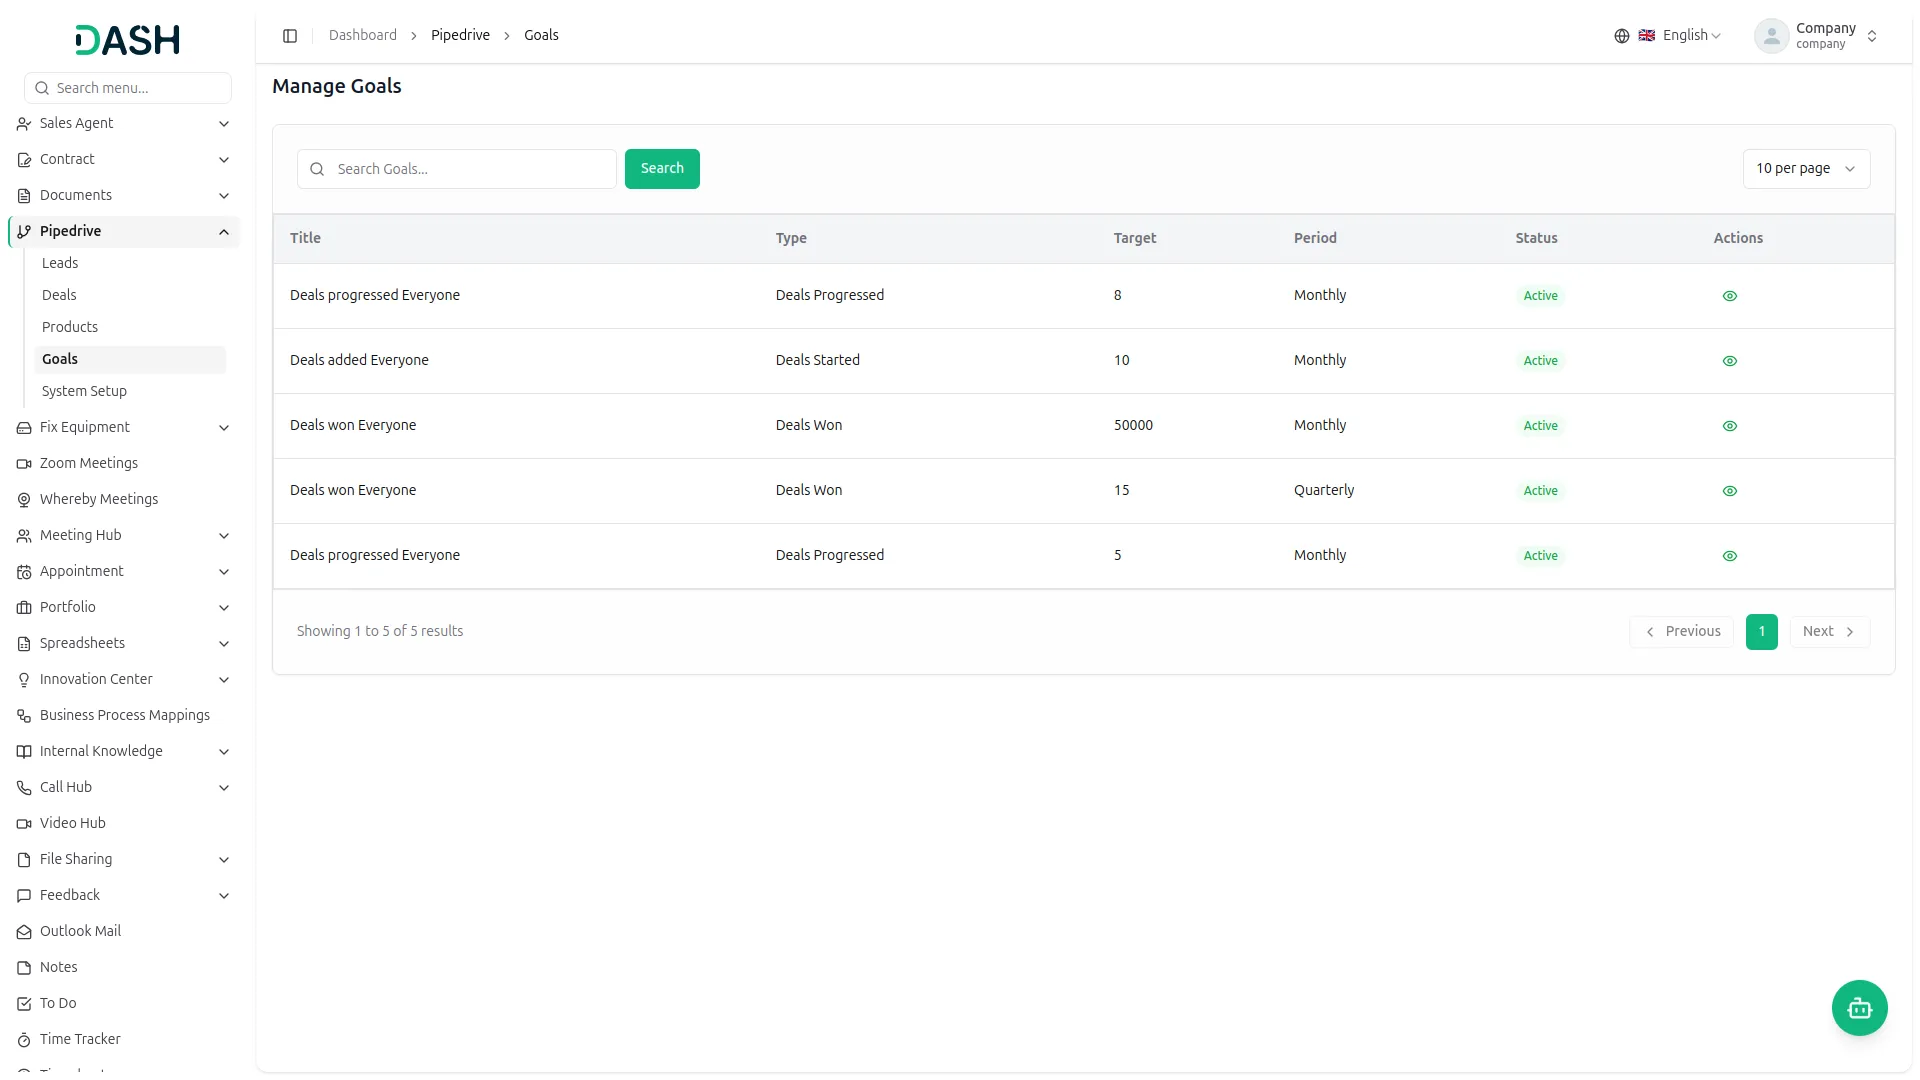Click the Business Process Mappings icon
1920x1080 pixels.
point(24,716)
